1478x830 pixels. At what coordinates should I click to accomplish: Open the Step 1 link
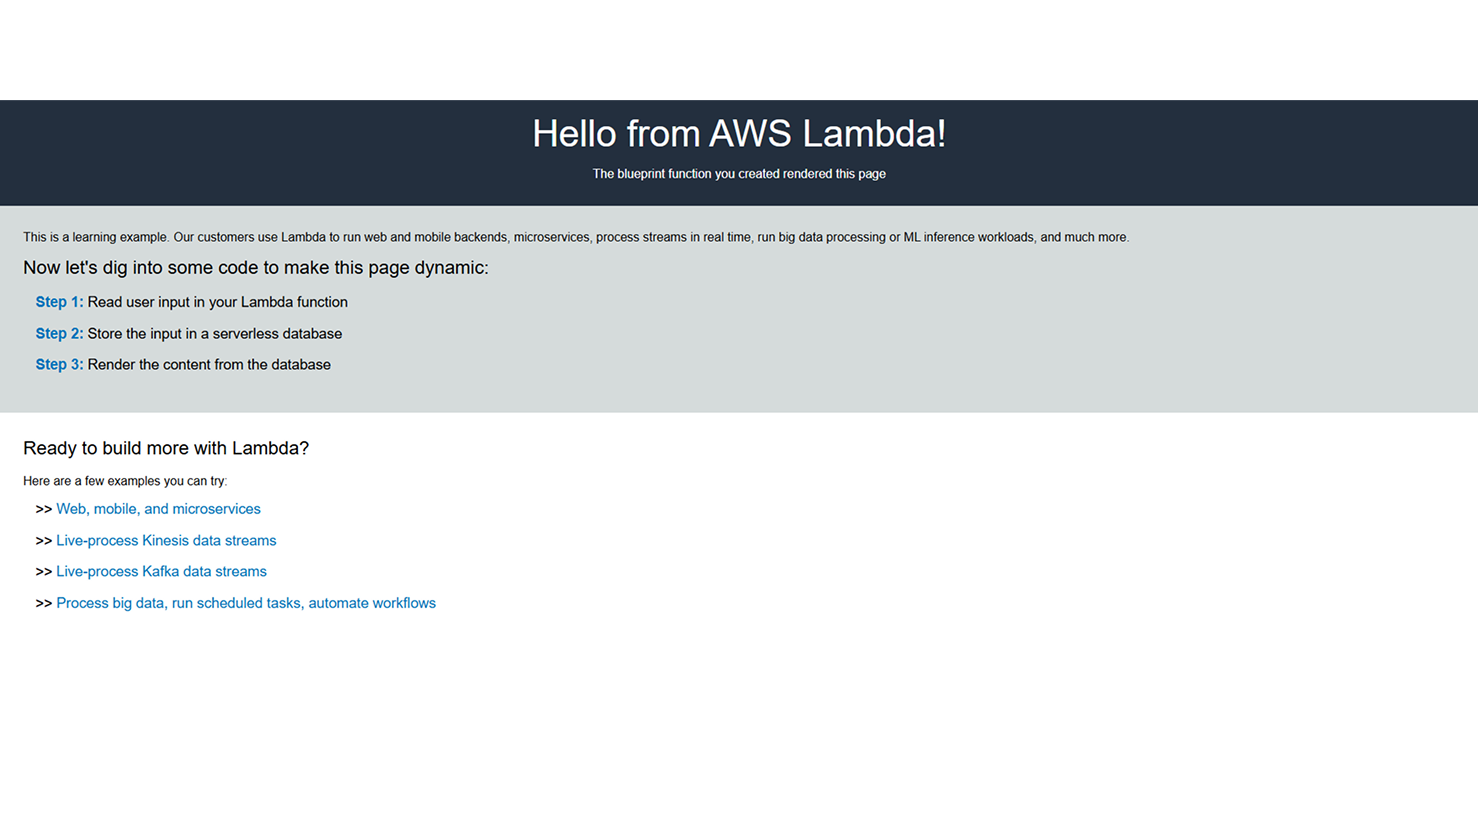pyautogui.click(x=59, y=302)
